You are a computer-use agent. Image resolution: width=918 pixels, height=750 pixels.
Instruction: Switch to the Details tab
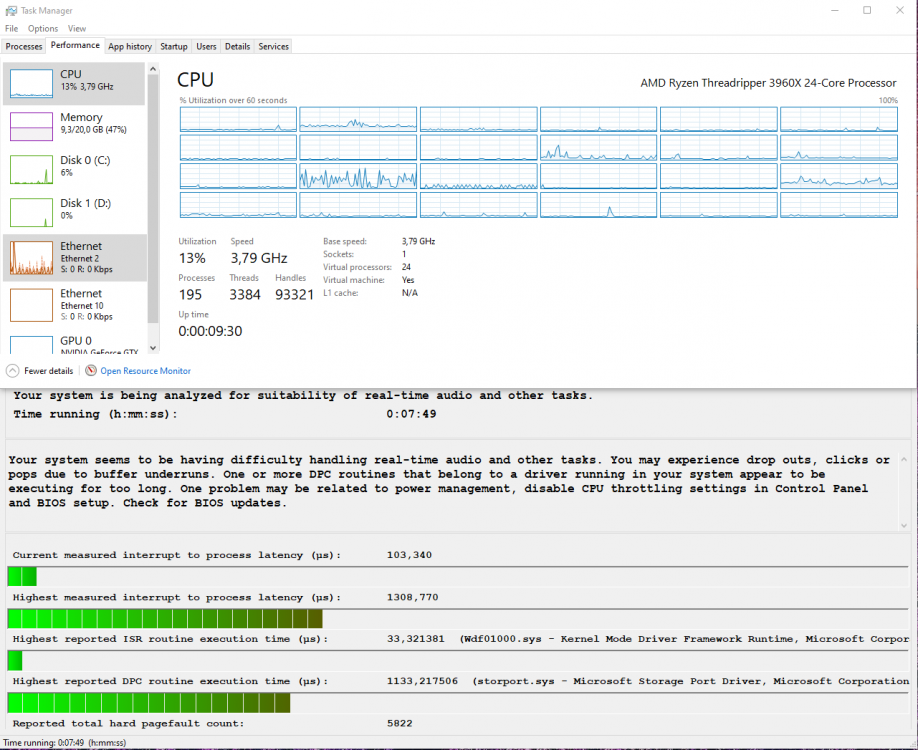coord(237,46)
